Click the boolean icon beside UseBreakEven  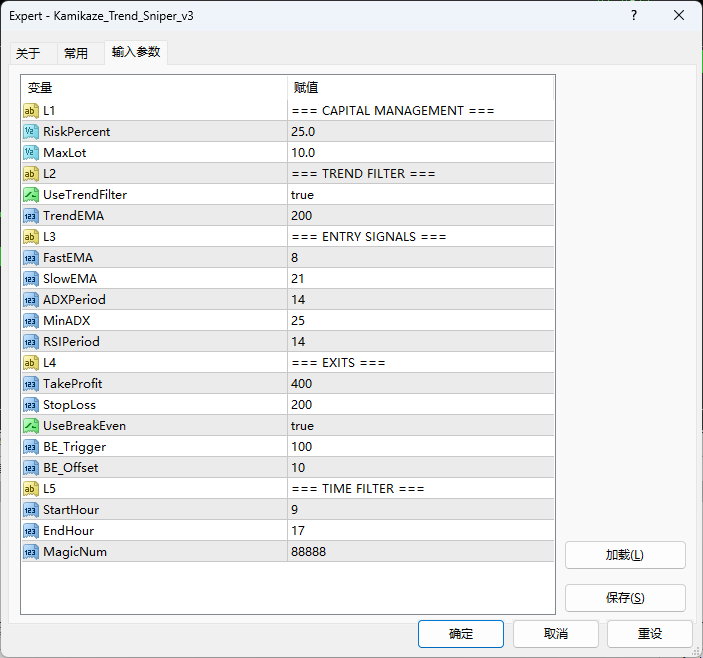click(x=31, y=425)
